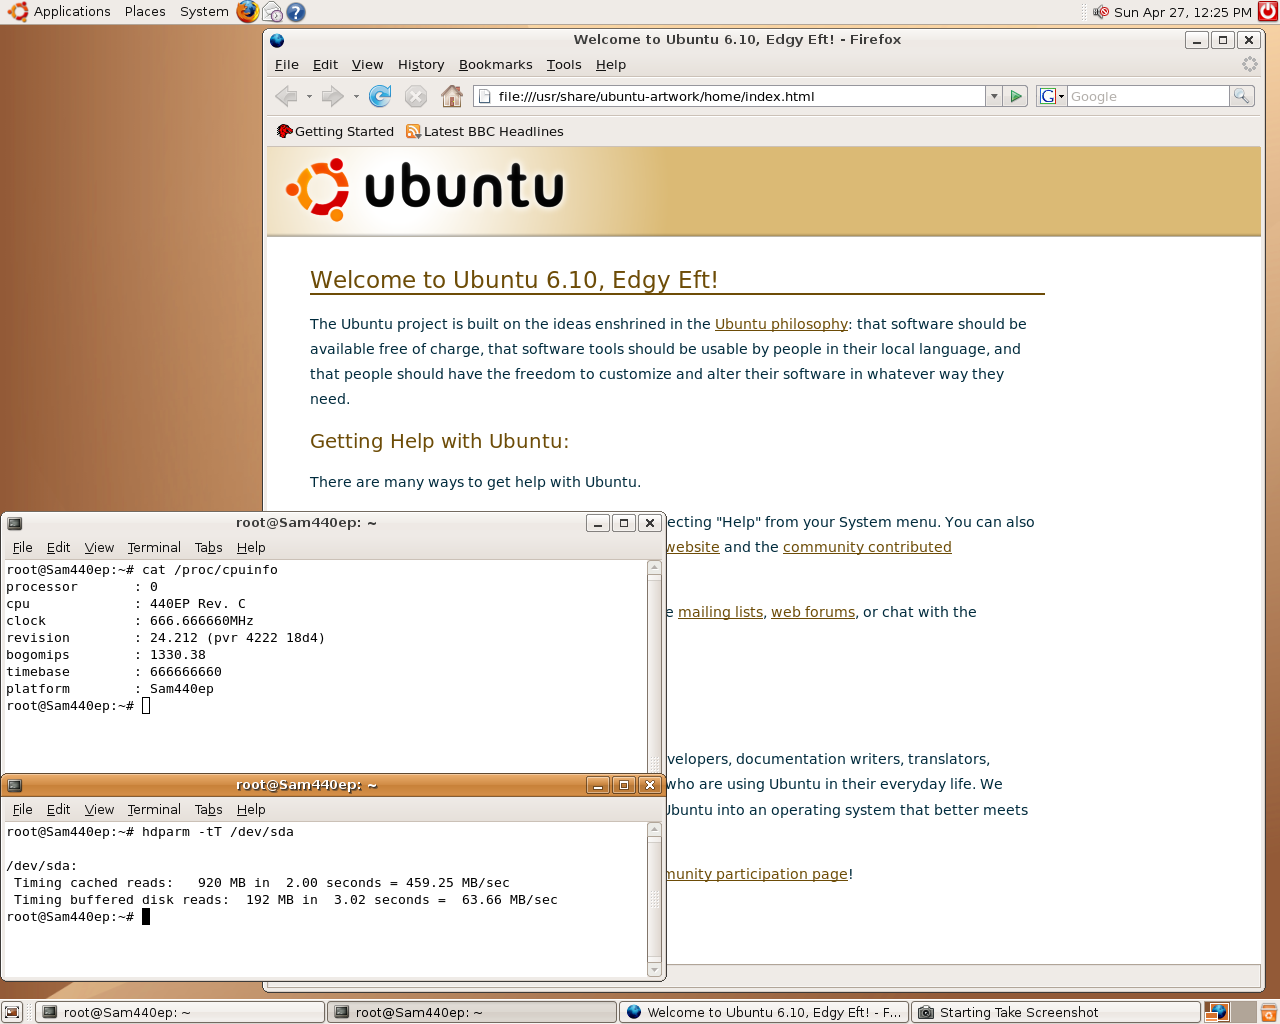The image size is (1280, 1024).
Task: Open Help menu in hdparm terminal window
Action: [251, 809]
